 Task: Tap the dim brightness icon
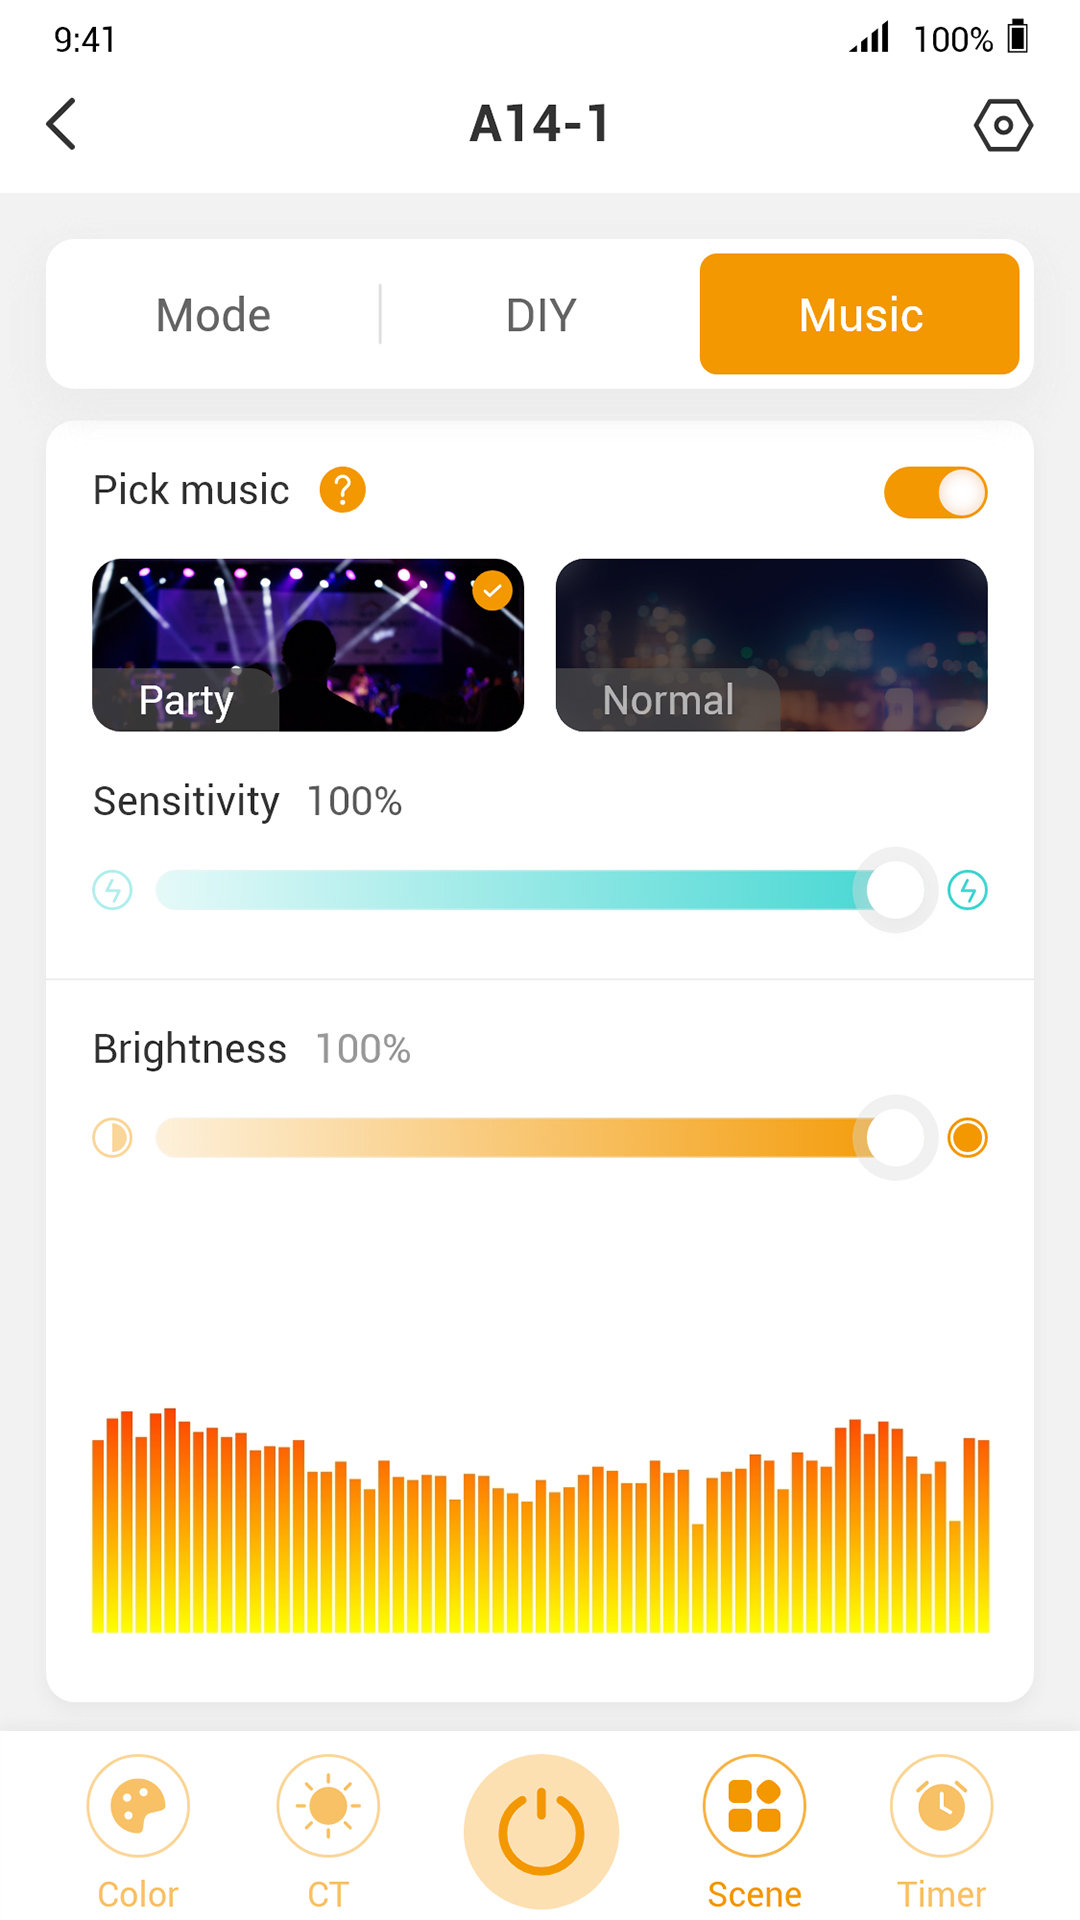pos(112,1138)
